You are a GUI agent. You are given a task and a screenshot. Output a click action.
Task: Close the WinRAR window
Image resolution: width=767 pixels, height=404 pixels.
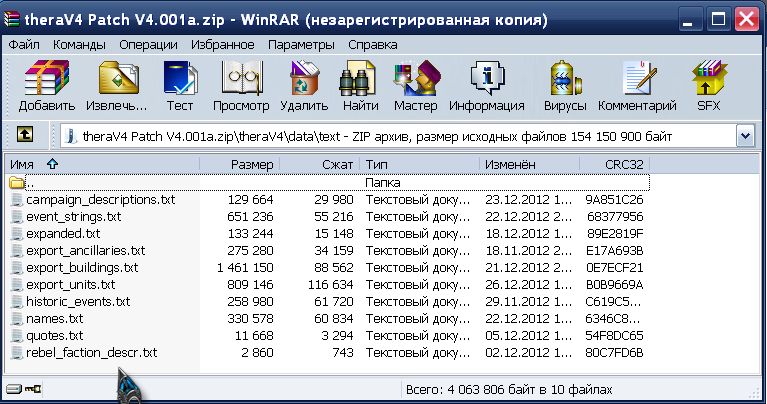coord(747,20)
